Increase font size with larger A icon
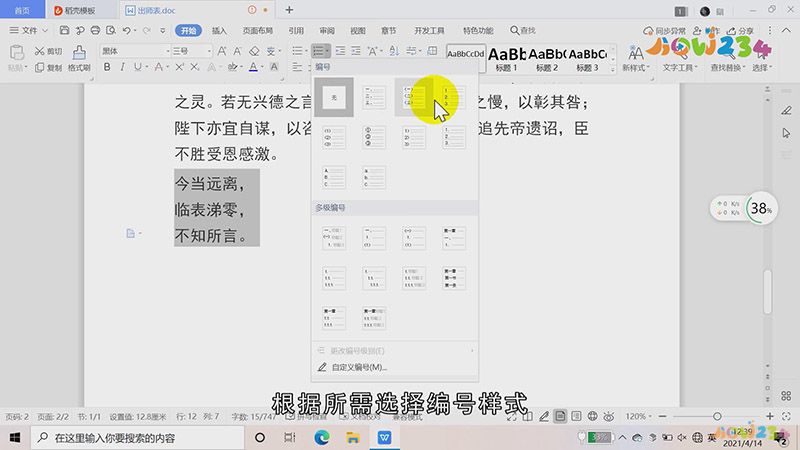800x450 pixels. 222,51
